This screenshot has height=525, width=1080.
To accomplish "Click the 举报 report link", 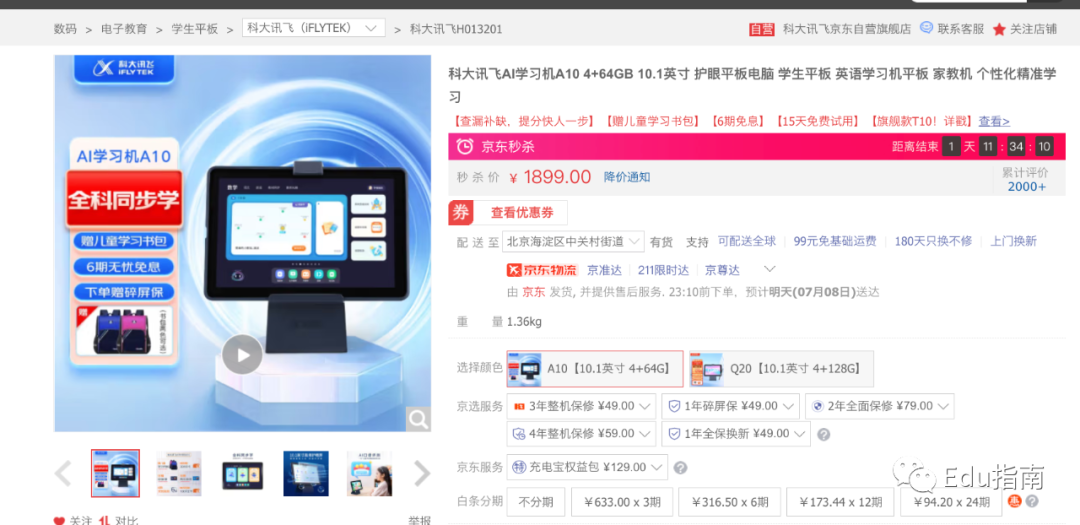I will (x=419, y=520).
